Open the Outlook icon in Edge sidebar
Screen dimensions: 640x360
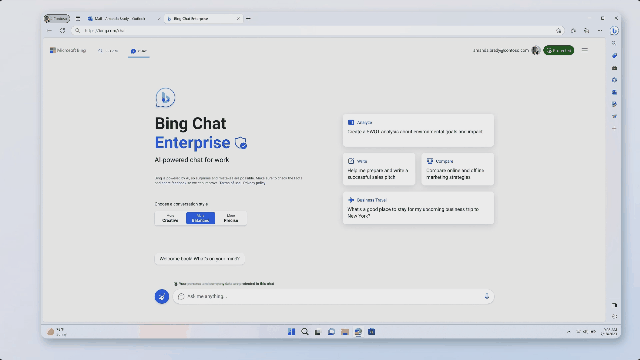point(614,92)
